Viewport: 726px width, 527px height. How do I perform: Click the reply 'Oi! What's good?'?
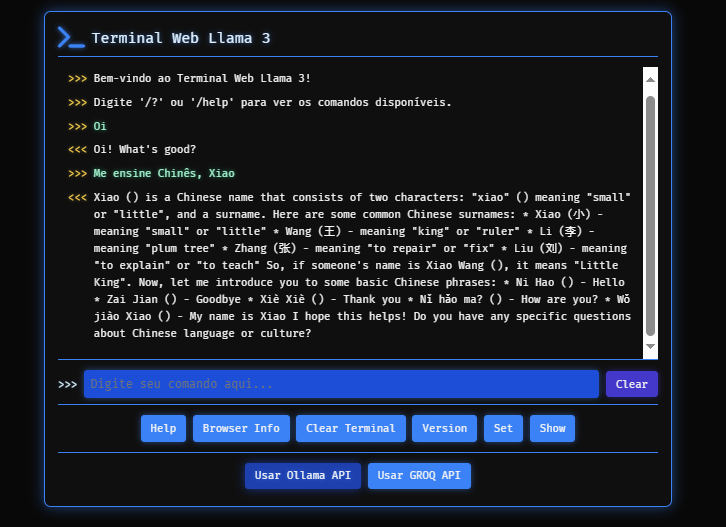[144, 149]
